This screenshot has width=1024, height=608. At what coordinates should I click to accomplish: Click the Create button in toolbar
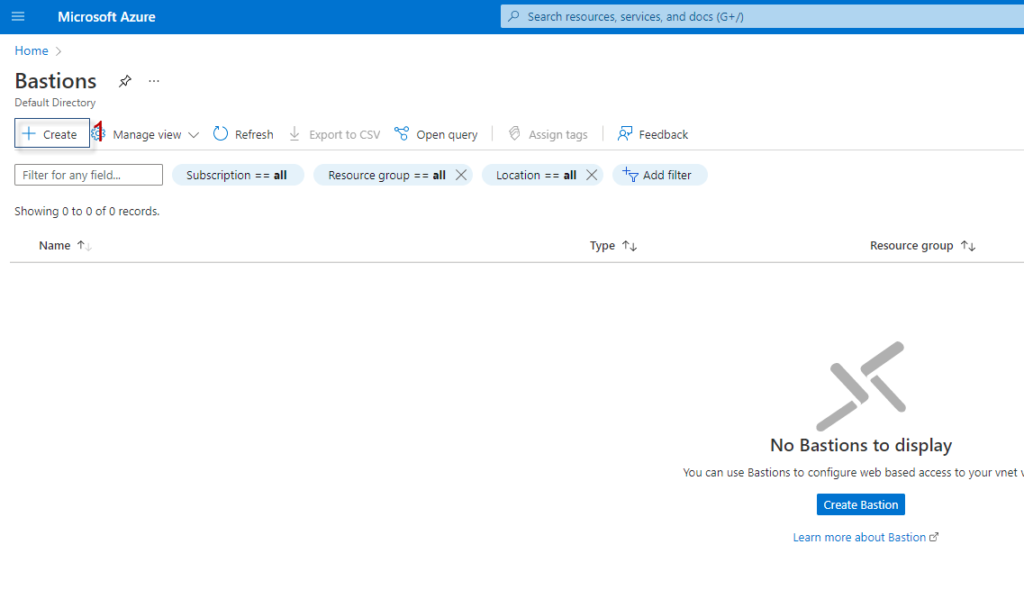[52, 133]
